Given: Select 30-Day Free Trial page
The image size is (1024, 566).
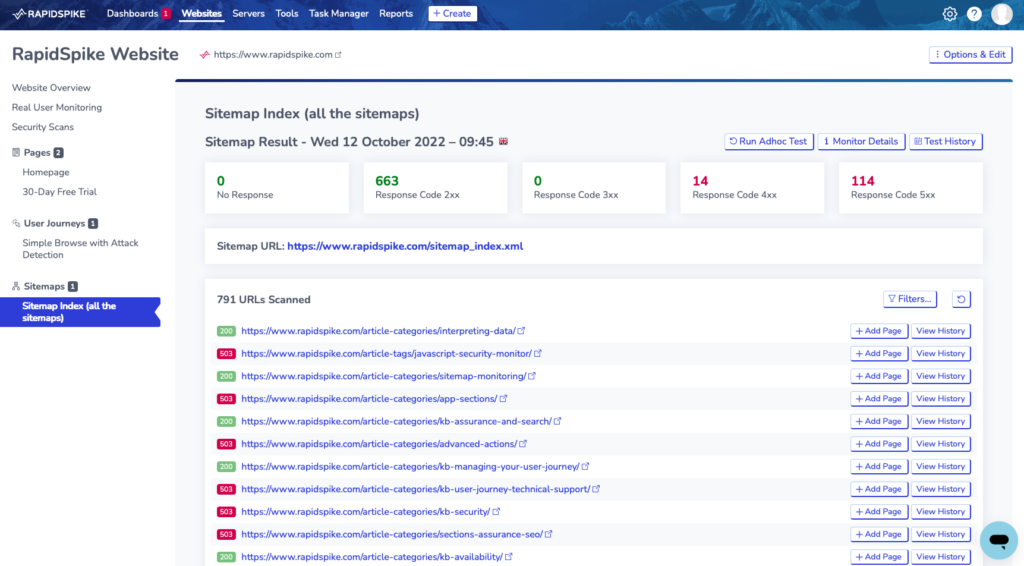Looking at the screenshot, I should coord(59,192).
